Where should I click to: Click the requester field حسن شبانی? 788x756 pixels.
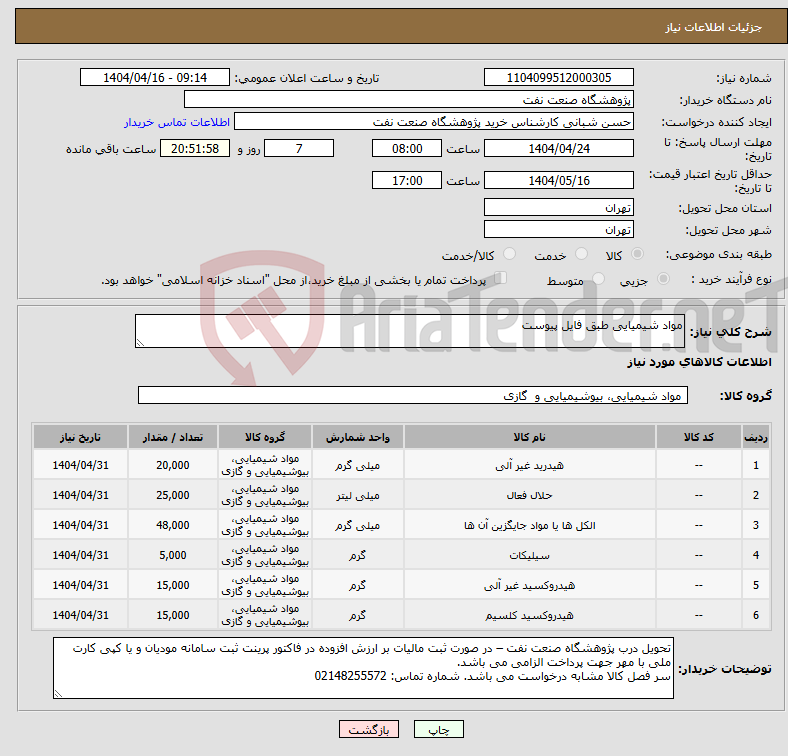(434, 122)
